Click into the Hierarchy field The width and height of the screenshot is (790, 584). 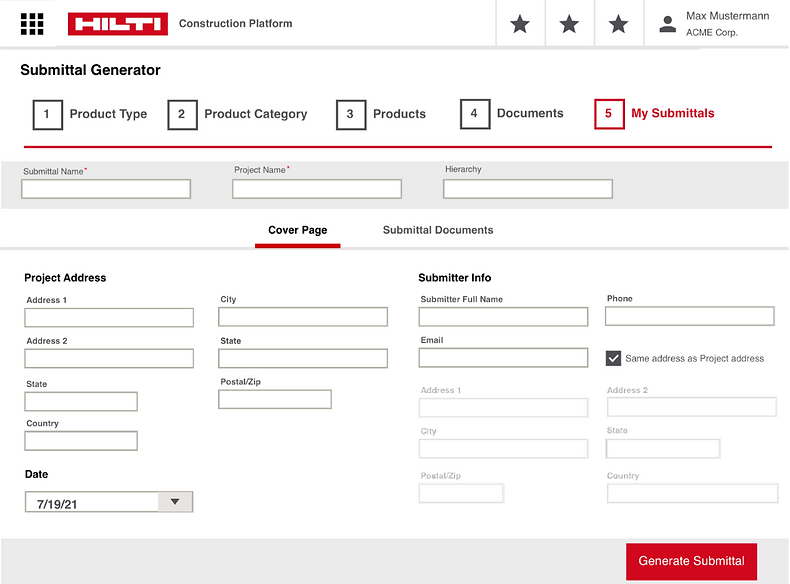(528, 189)
